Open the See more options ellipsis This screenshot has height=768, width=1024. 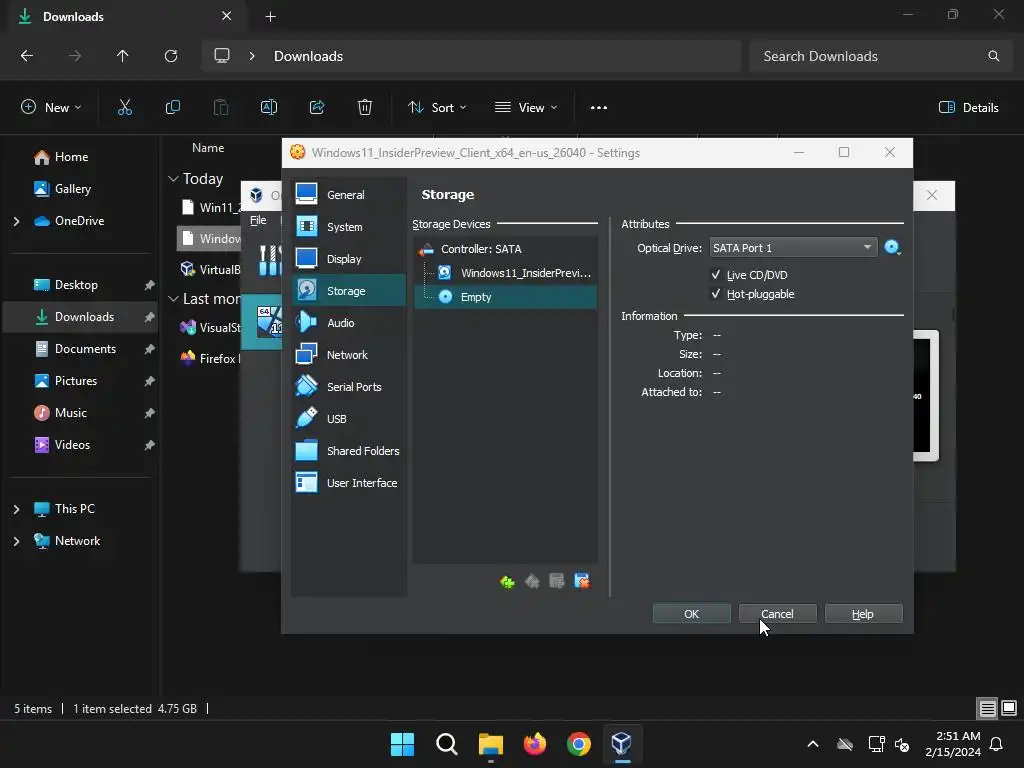[599, 107]
